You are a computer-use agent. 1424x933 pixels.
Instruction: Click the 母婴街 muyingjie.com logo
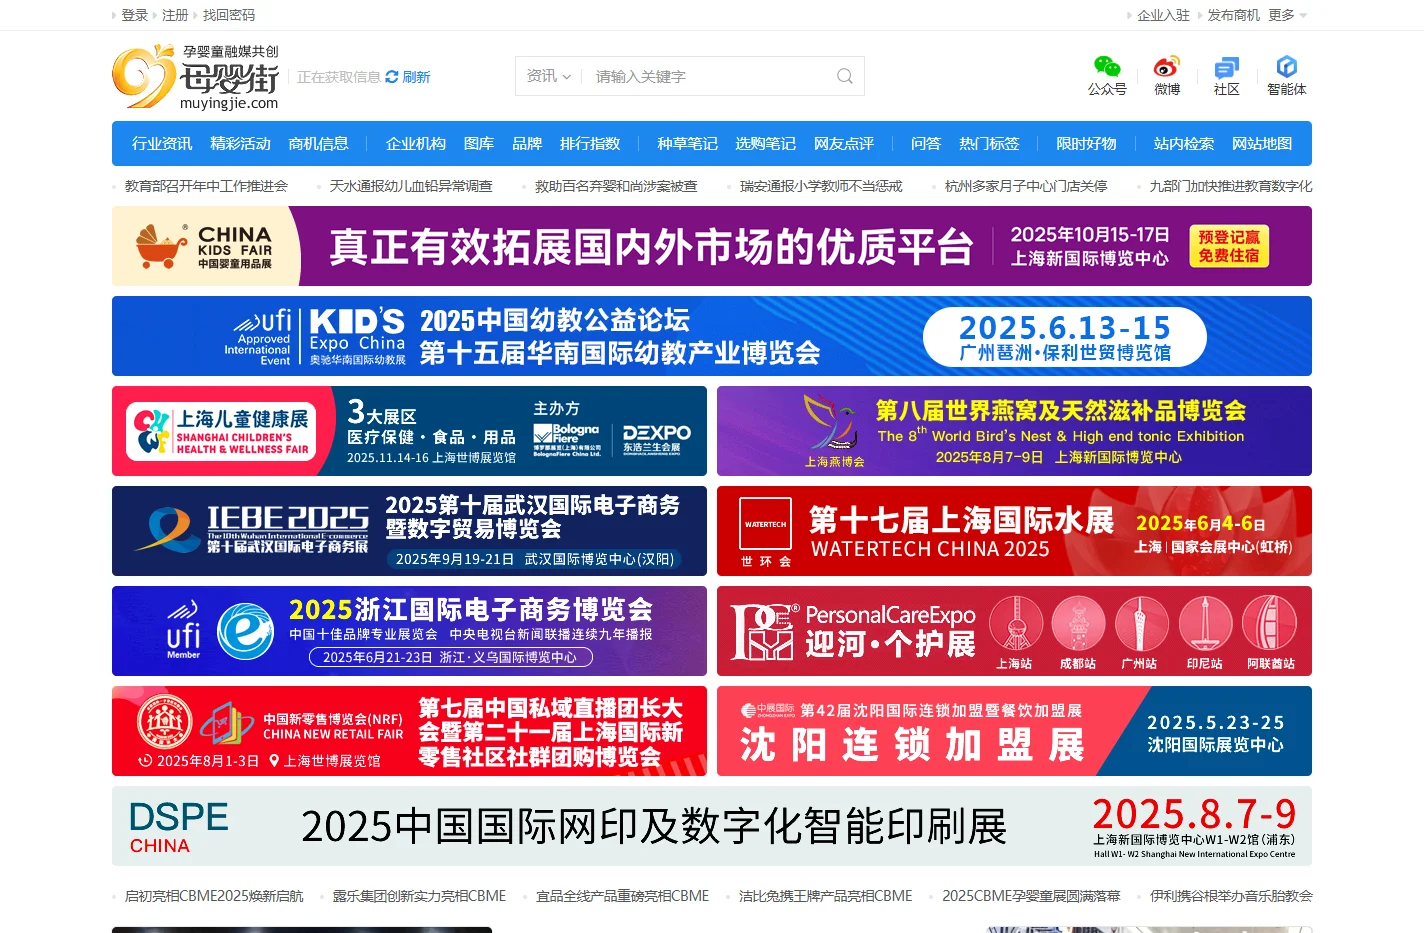point(196,77)
